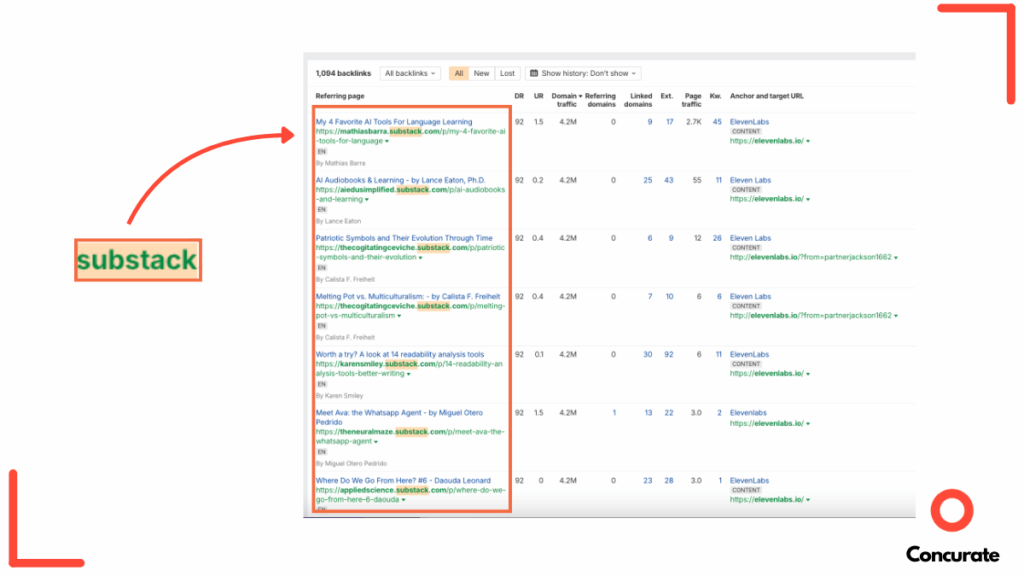This screenshot has width=1024, height=576.
Task: Click the mathiasbarra.substack.com URL
Action: coord(410,136)
